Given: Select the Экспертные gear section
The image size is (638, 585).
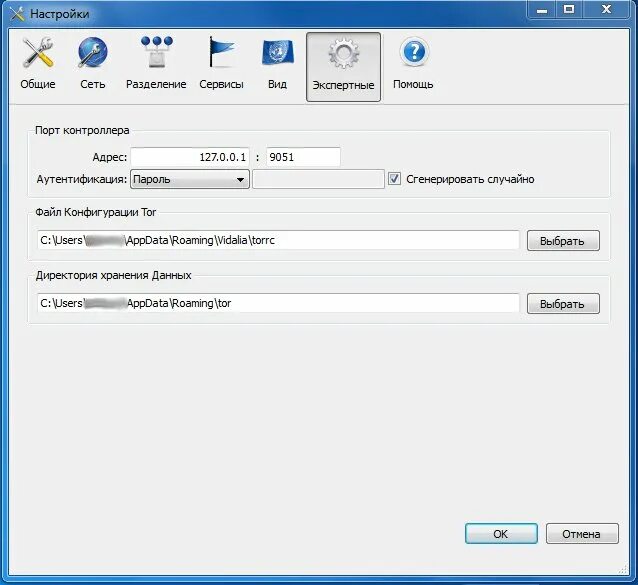Looking at the screenshot, I should [x=343, y=67].
